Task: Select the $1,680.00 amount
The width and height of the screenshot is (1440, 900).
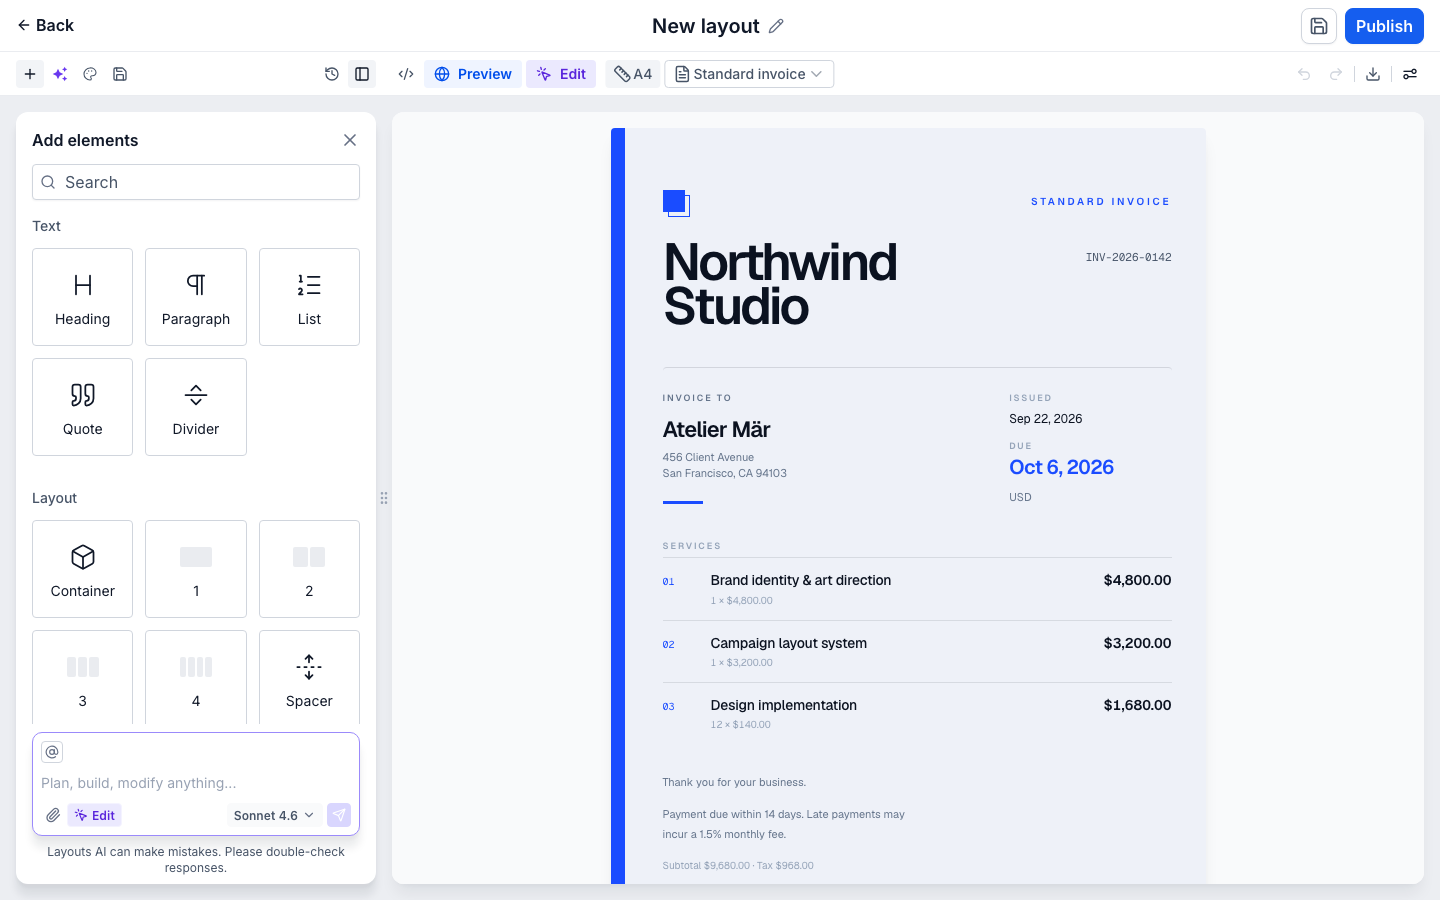Action: coord(1137,705)
